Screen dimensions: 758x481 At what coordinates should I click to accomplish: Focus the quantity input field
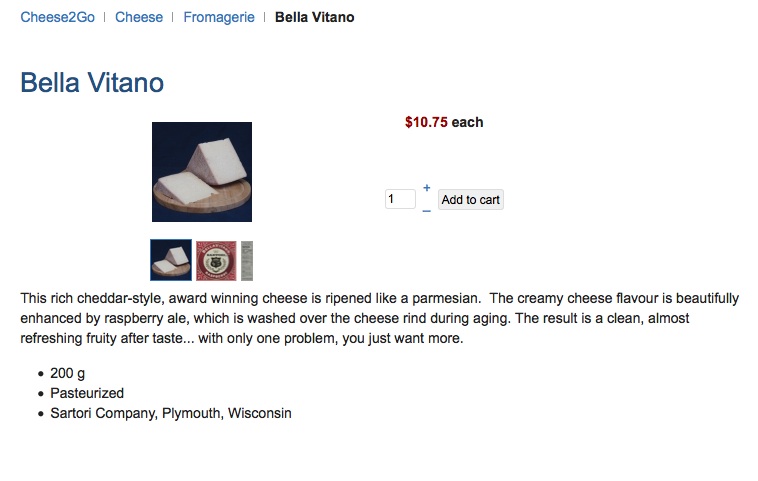click(x=400, y=200)
